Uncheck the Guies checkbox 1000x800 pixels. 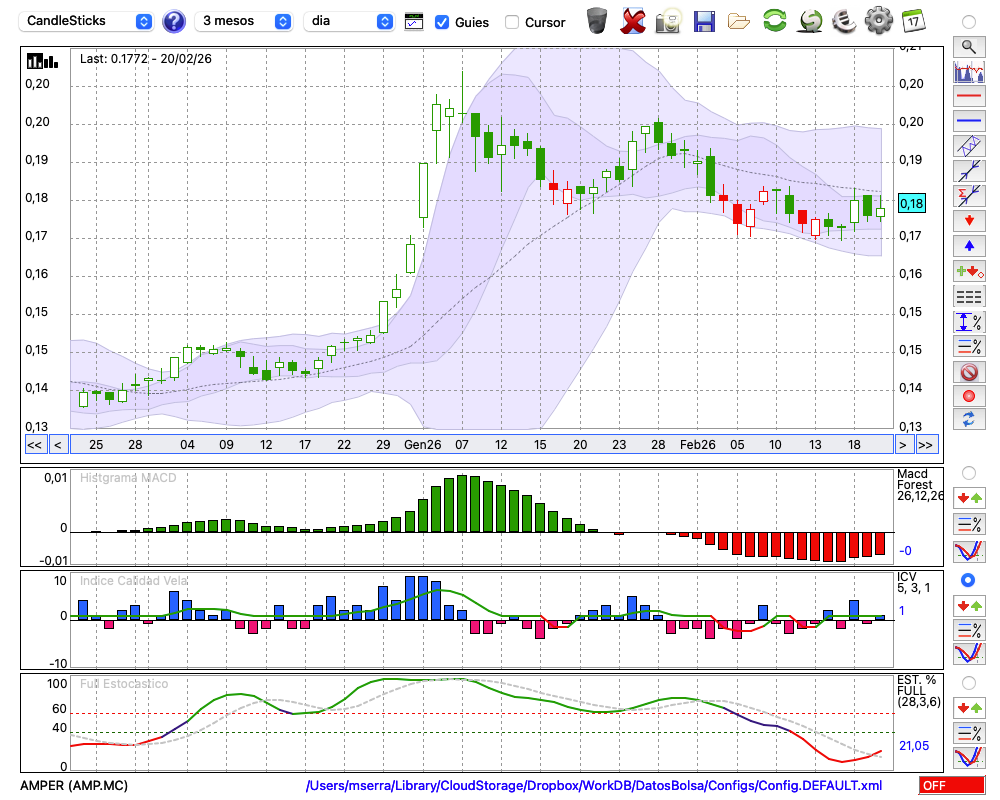coord(442,22)
